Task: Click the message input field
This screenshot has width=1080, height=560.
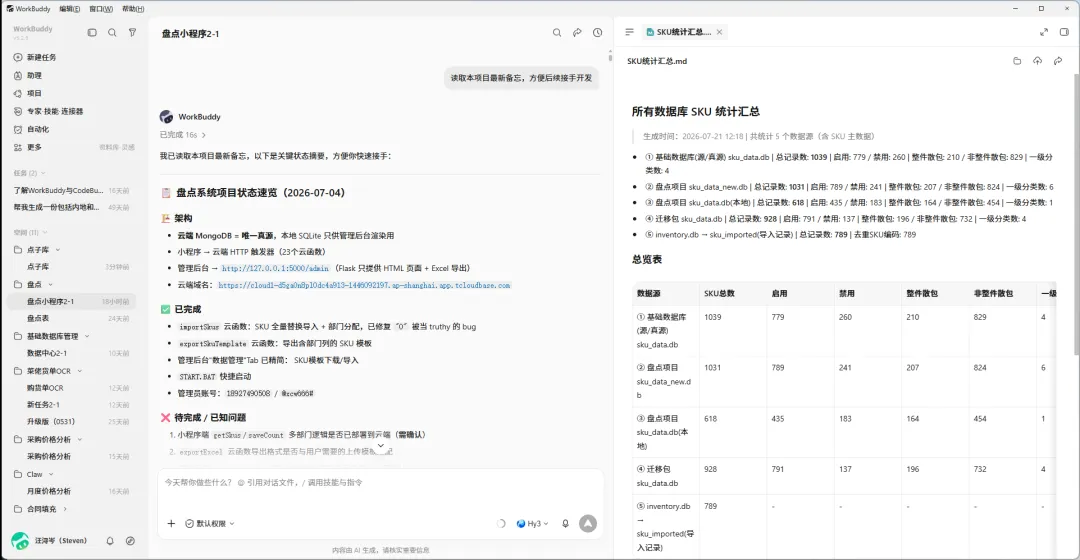Action: (x=381, y=483)
